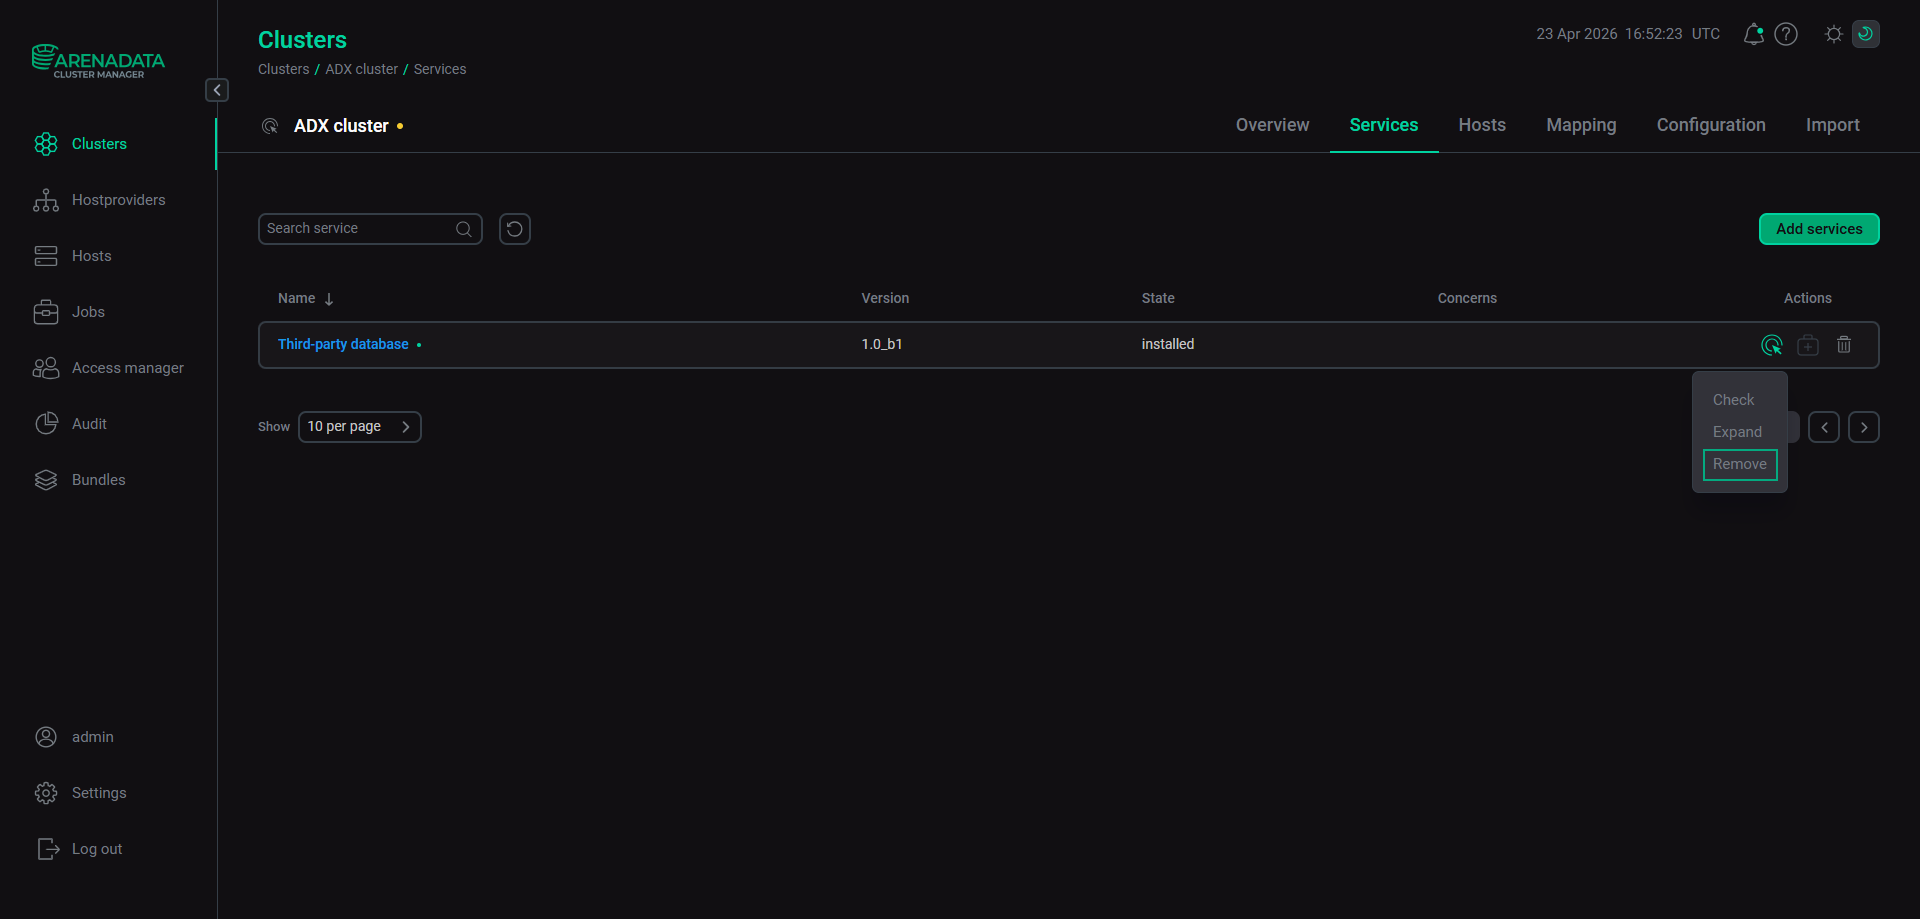Open the ADX cluster actions icon
The image size is (1920, 919).
[270, 126]
